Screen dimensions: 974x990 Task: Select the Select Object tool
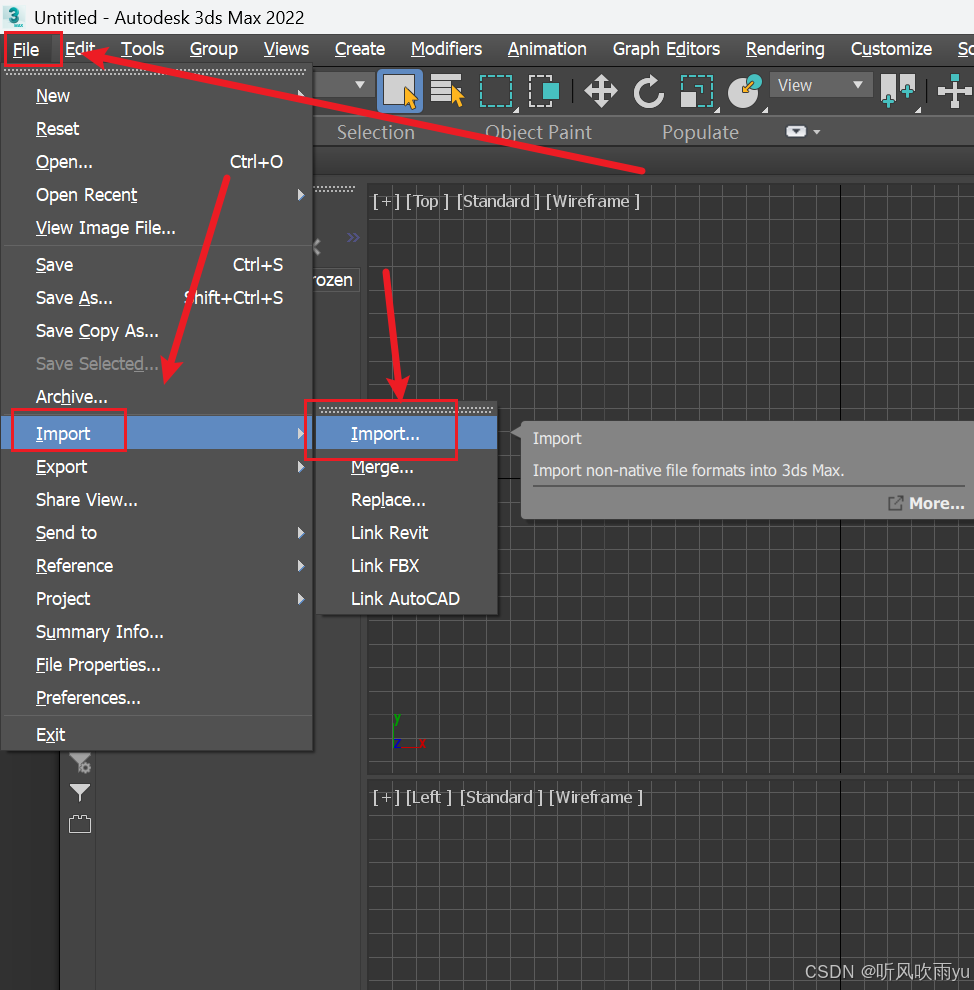(x=400, y=92)
